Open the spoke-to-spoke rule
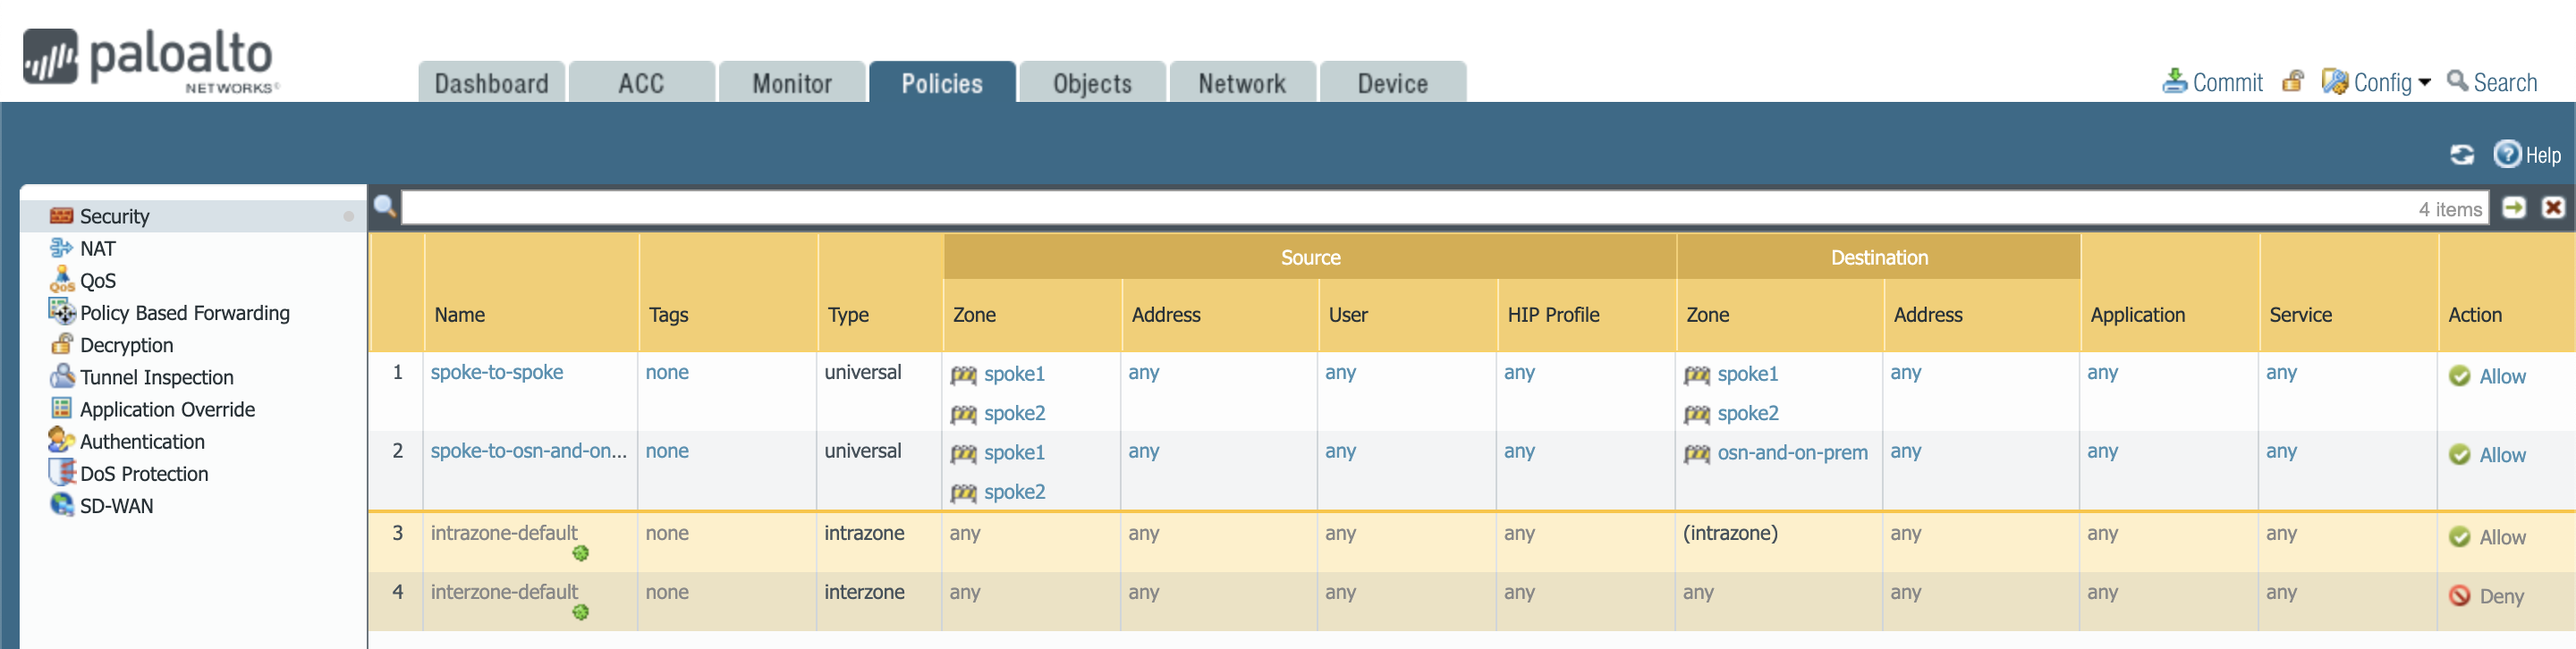Screen dimensions: 2576x649 point(496,372)
